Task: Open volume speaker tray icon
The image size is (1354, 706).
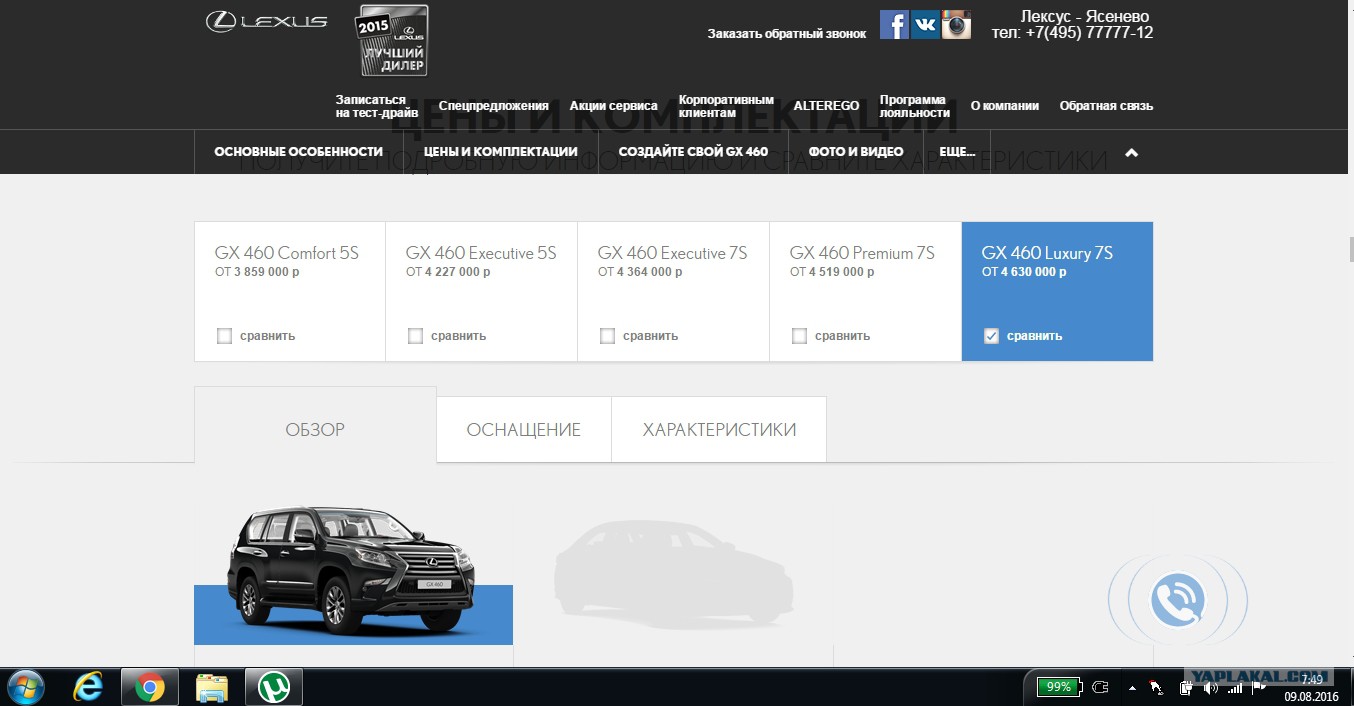Action: pyautogui.click(x=1211, y=688)
